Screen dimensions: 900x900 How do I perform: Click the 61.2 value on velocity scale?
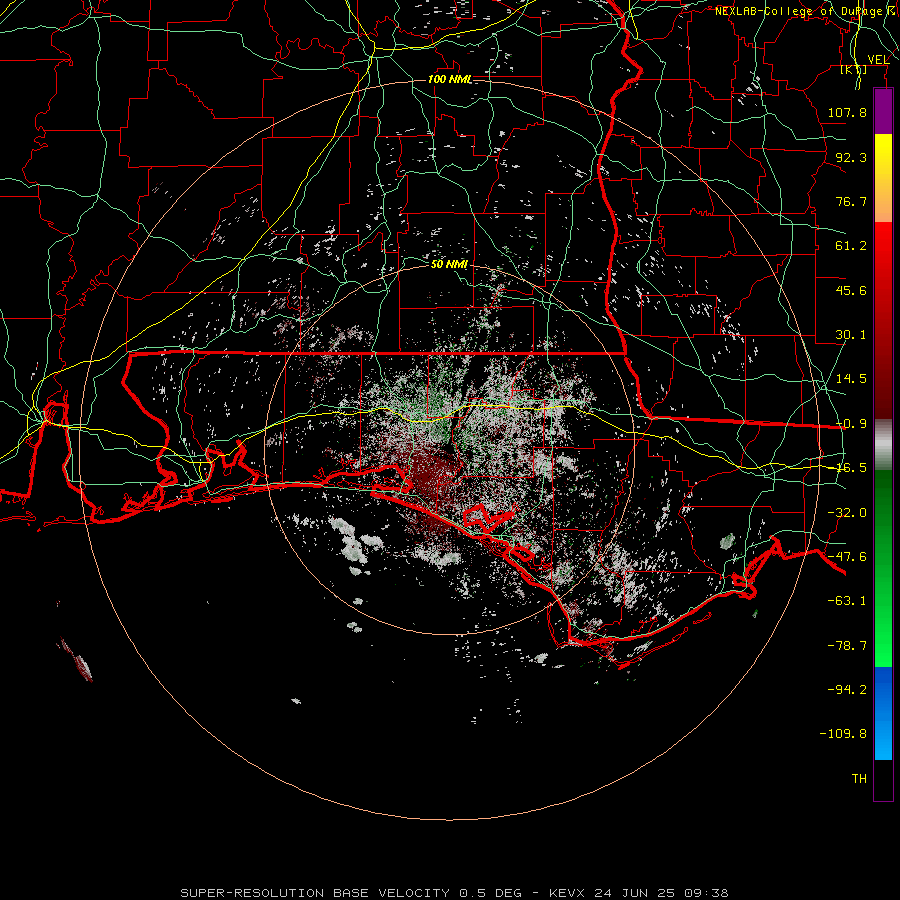point(851,246)
